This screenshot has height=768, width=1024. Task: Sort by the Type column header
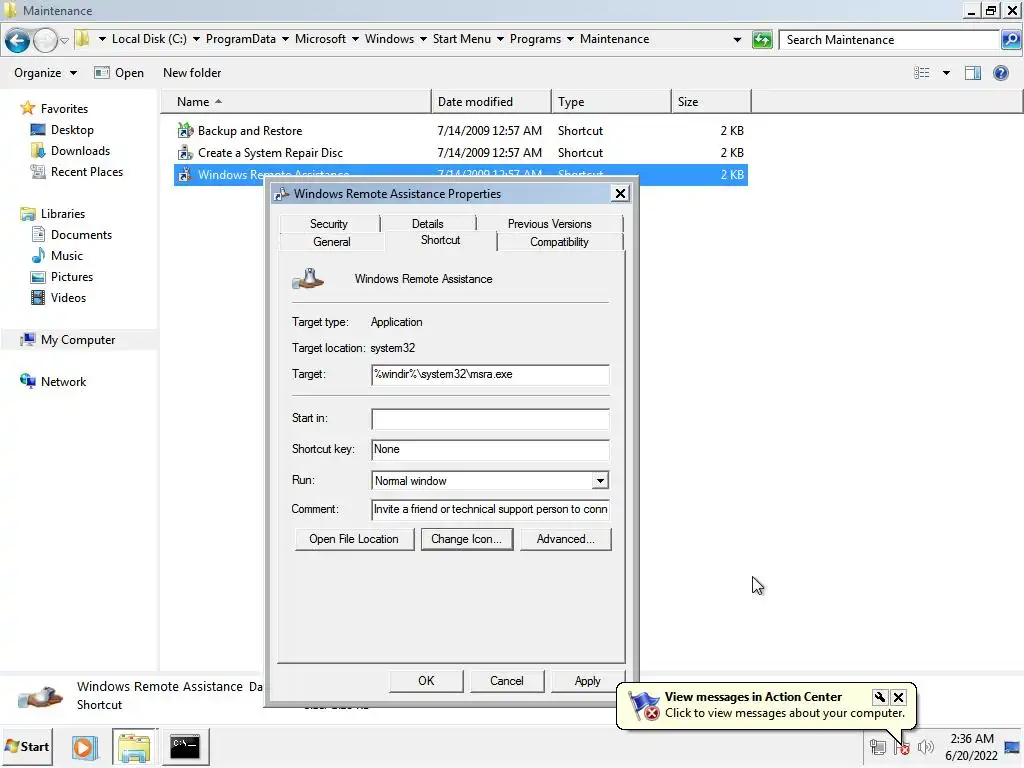click(611, 102)
